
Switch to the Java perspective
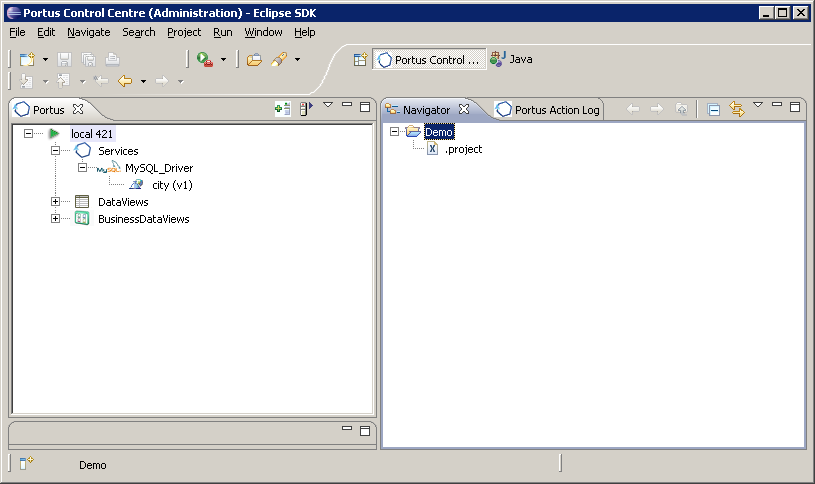click(511, 59)
